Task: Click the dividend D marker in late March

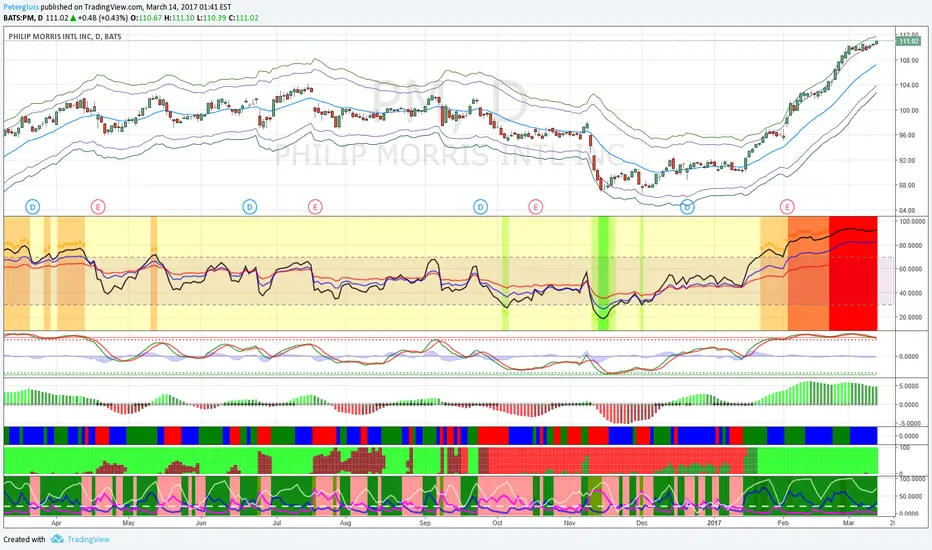Action: 32,207
